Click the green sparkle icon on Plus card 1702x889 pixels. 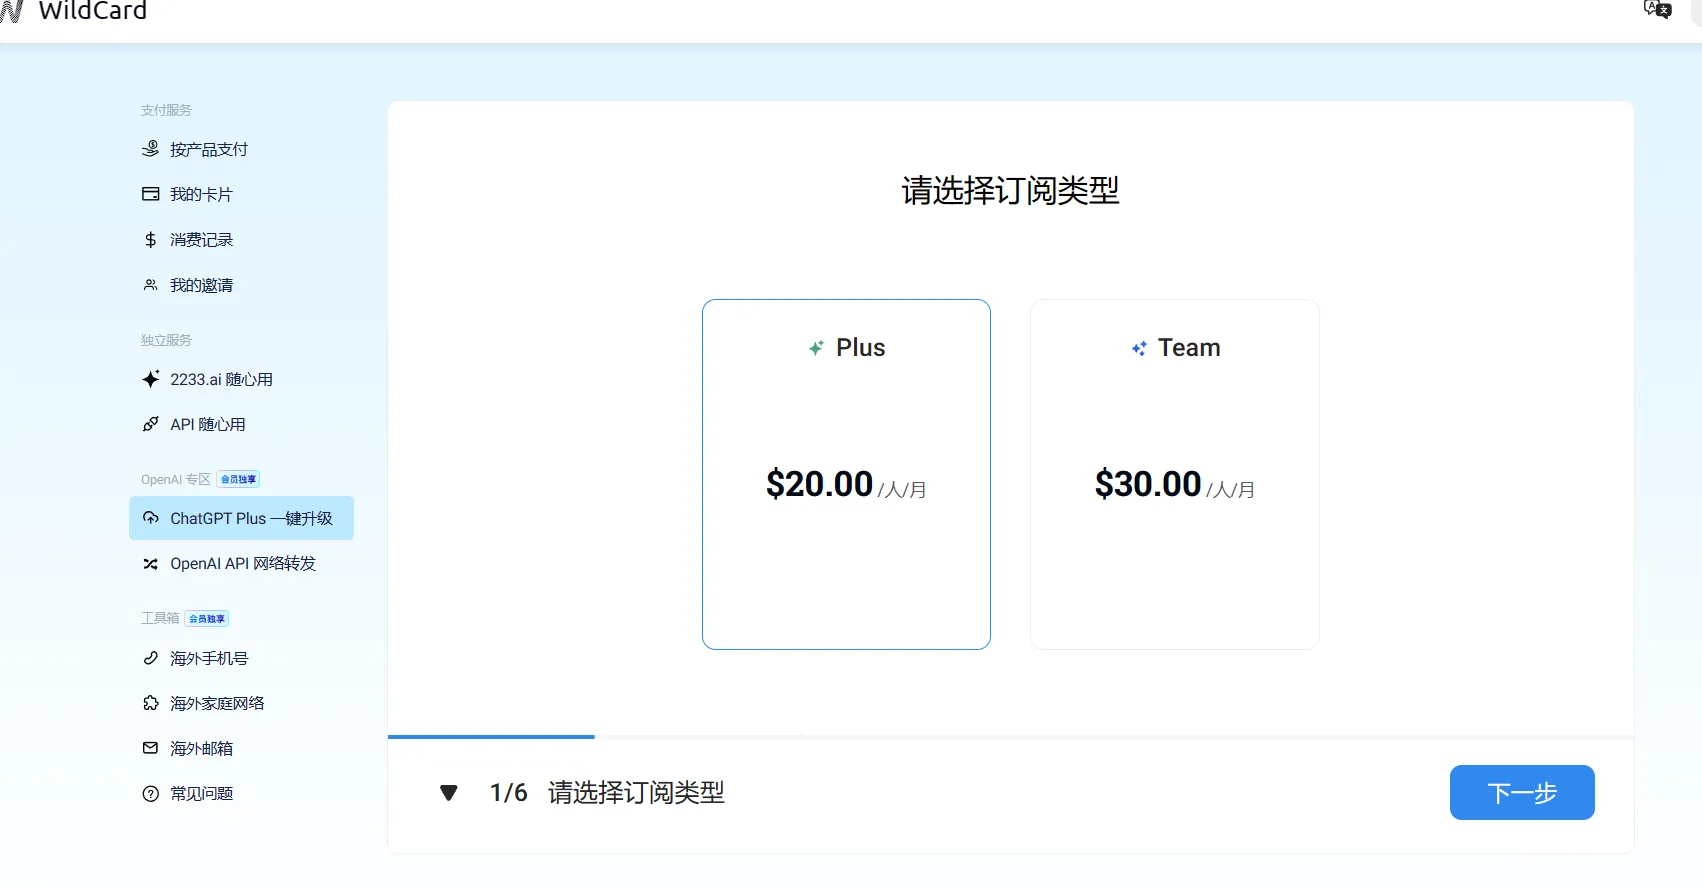(816, 348)
